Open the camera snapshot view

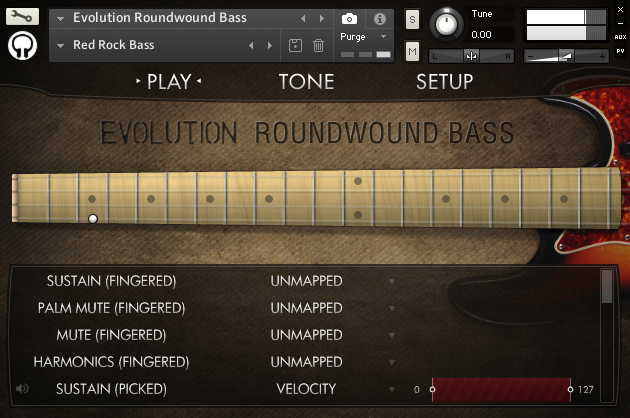[349, 18]
